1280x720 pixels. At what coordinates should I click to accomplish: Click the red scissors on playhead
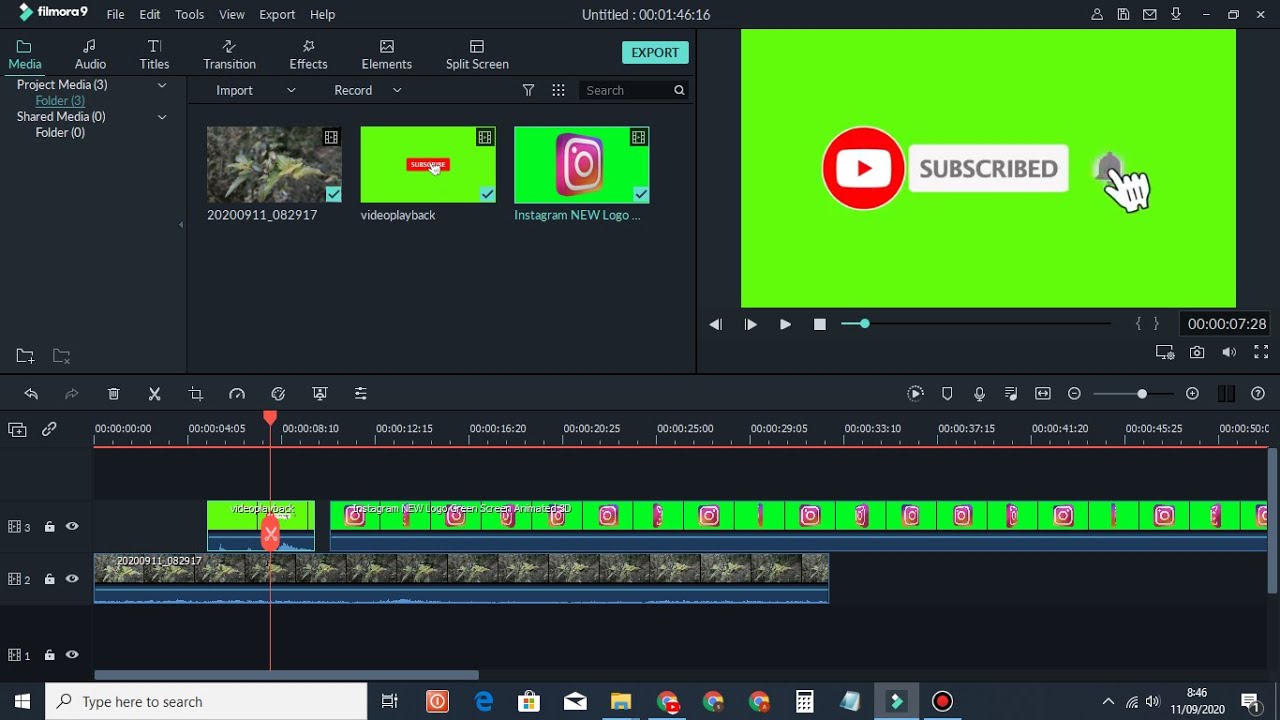(270, 534)
